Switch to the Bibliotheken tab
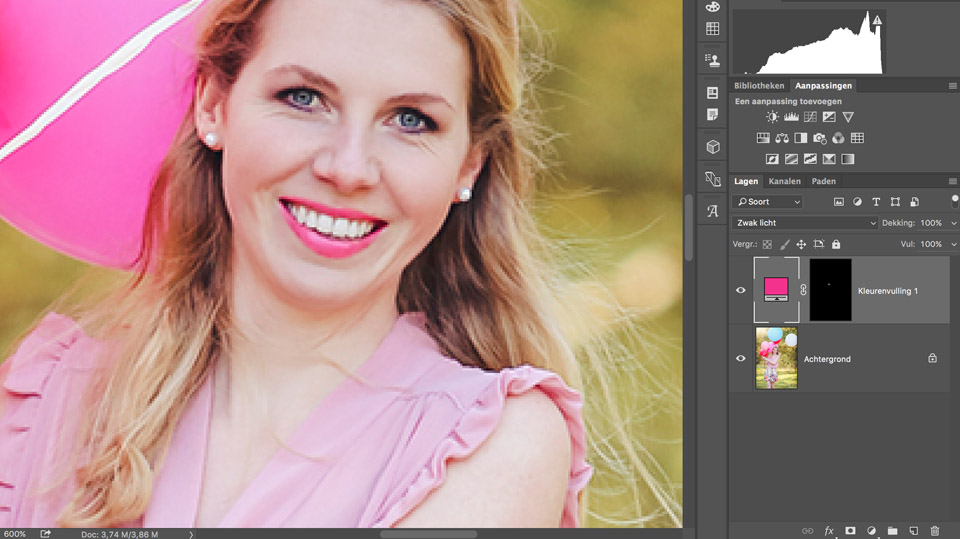The height and width of the screenshot is (539, 960). [x=759, y=86]
